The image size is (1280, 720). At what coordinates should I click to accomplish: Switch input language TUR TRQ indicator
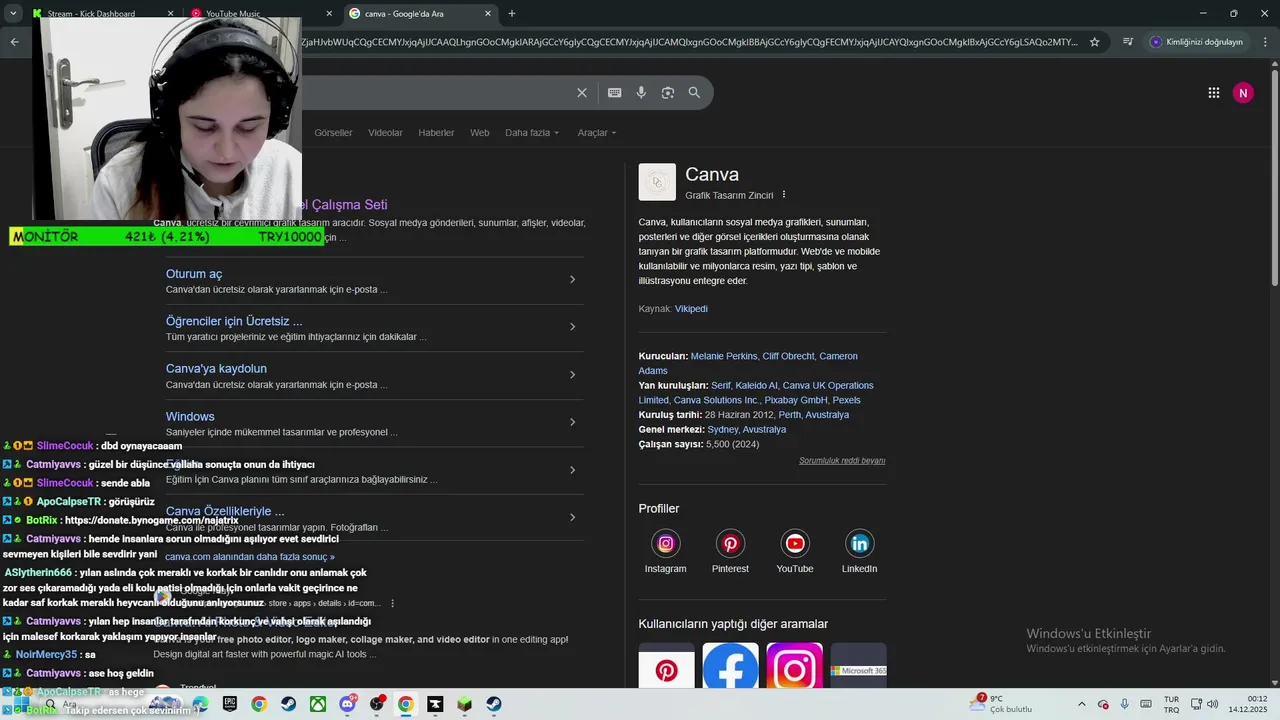[x=1171, y=704]
